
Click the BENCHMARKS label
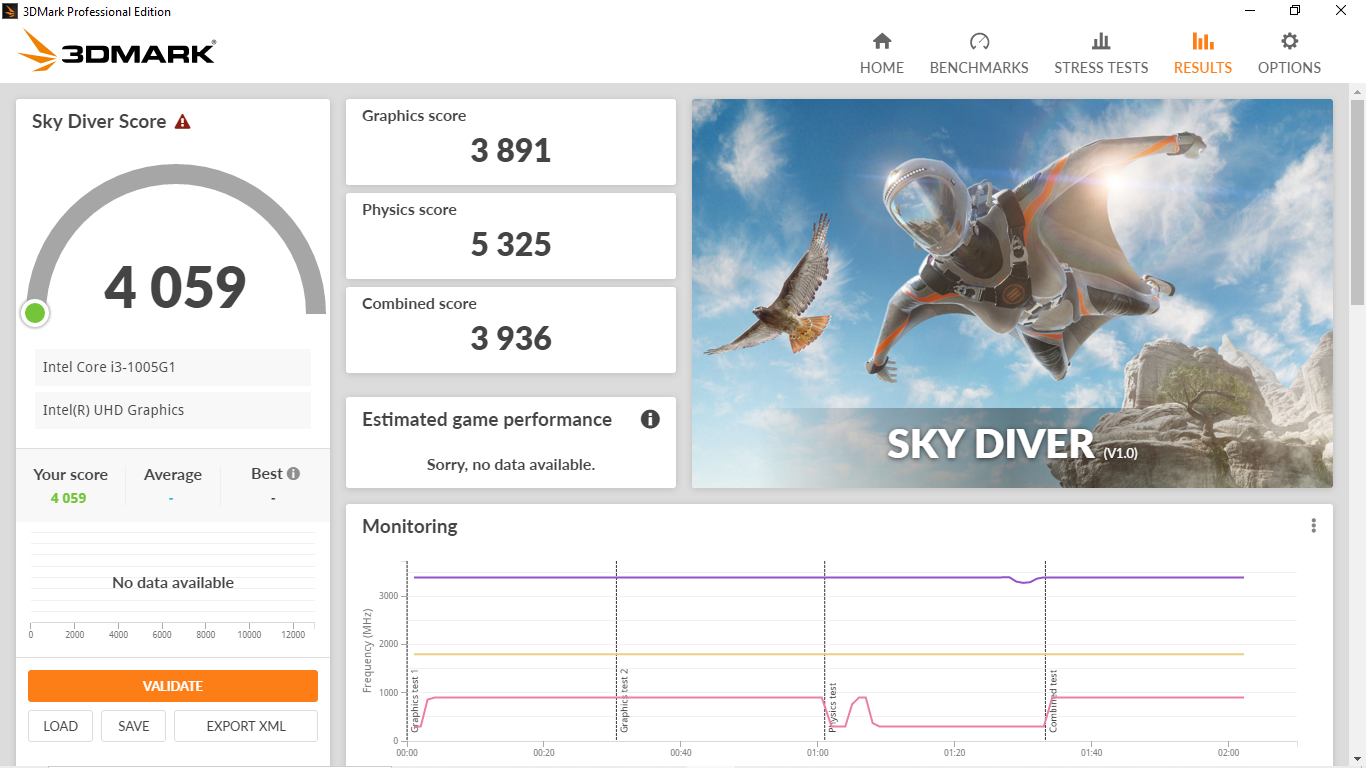pyautogui.click(x=979, y=68)
